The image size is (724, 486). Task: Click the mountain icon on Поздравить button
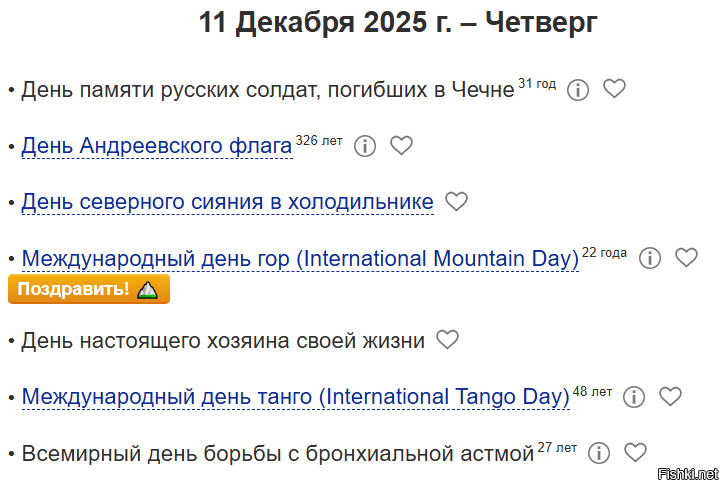147,290
